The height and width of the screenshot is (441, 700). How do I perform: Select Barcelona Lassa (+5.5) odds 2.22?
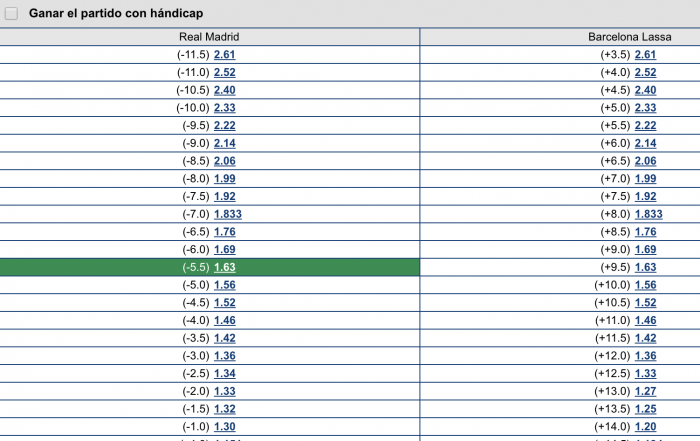tap(646, 125)
